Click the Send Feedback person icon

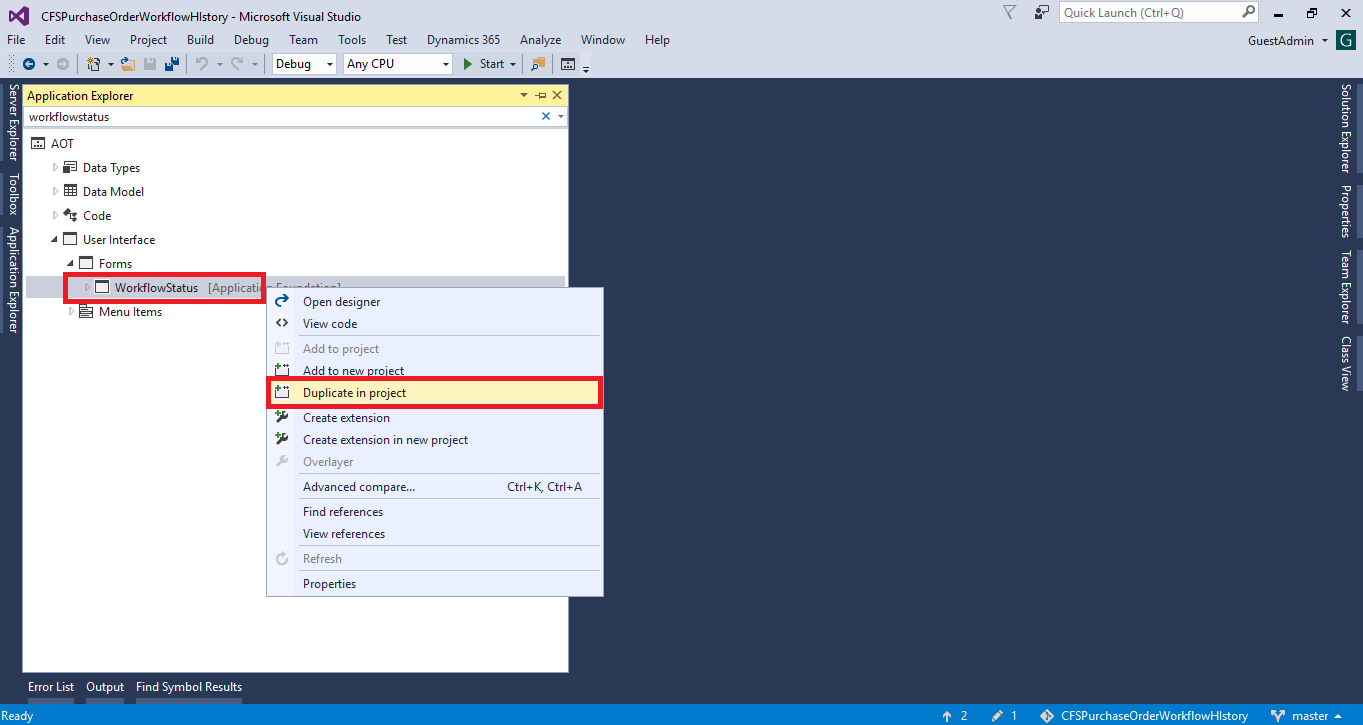coord(1041,12)
